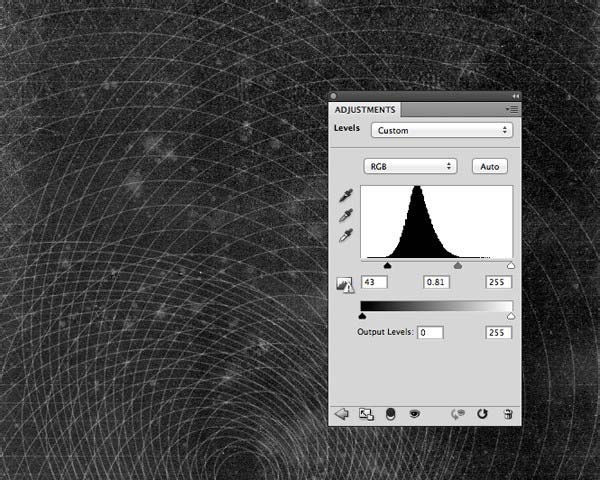The width and height of the screenshot is (600, 480).
Task: Collapse panel with double-arrow icon
Action: (516, 96)
